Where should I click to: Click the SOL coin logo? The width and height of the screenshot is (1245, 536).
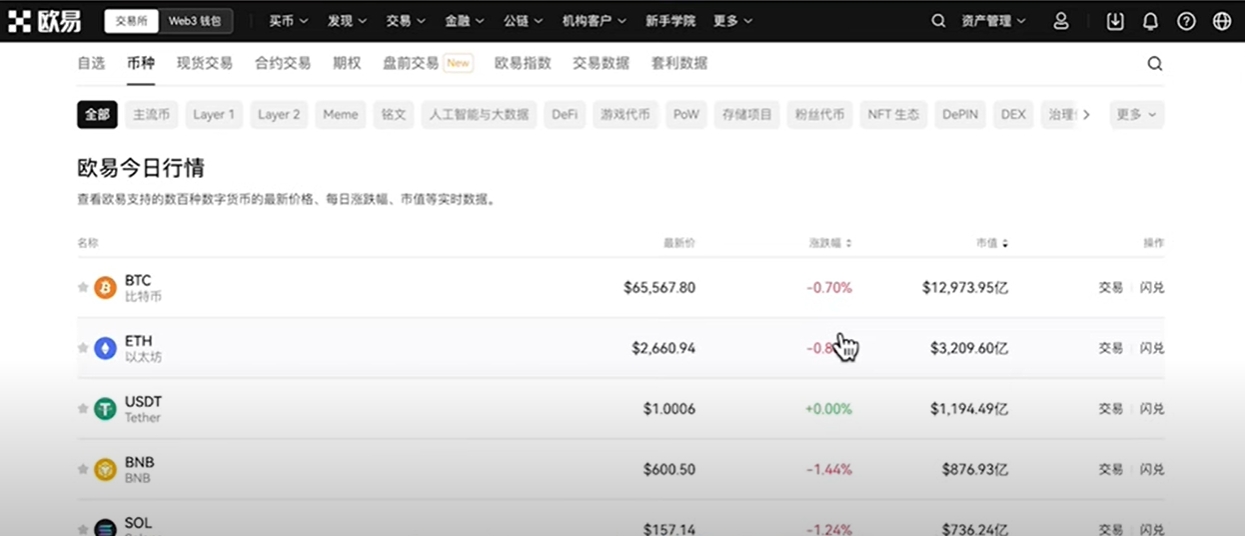105,528
